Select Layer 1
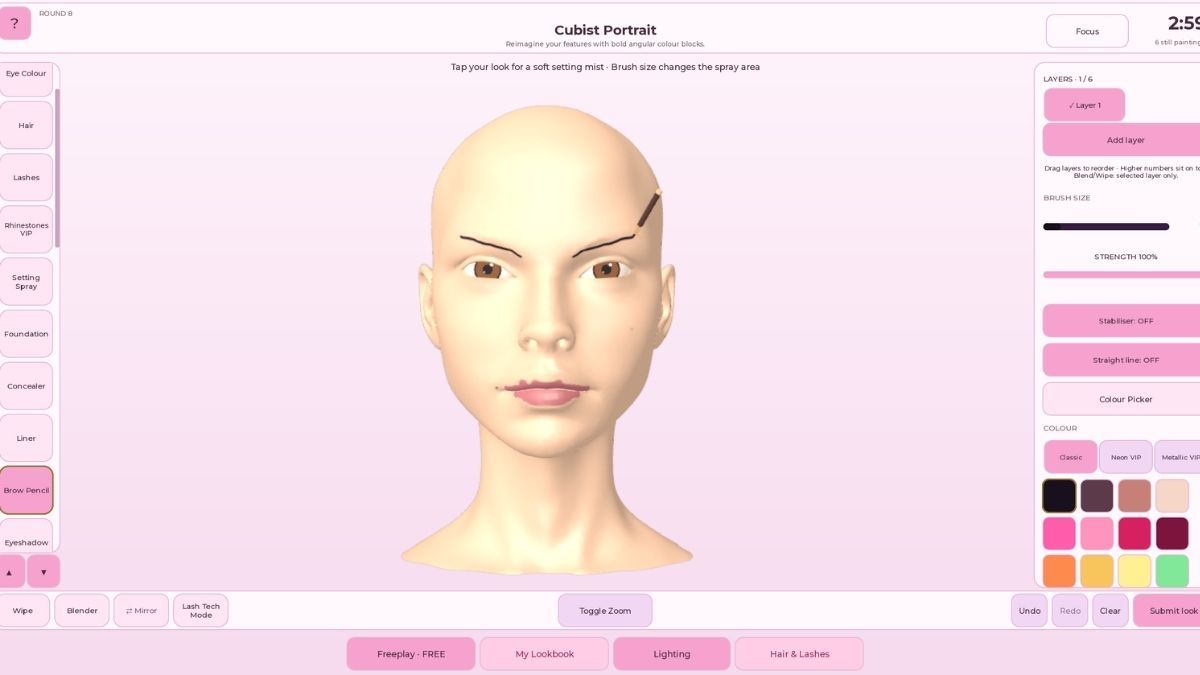The height and width of the screenshot is (675, 1200). 1084,105
